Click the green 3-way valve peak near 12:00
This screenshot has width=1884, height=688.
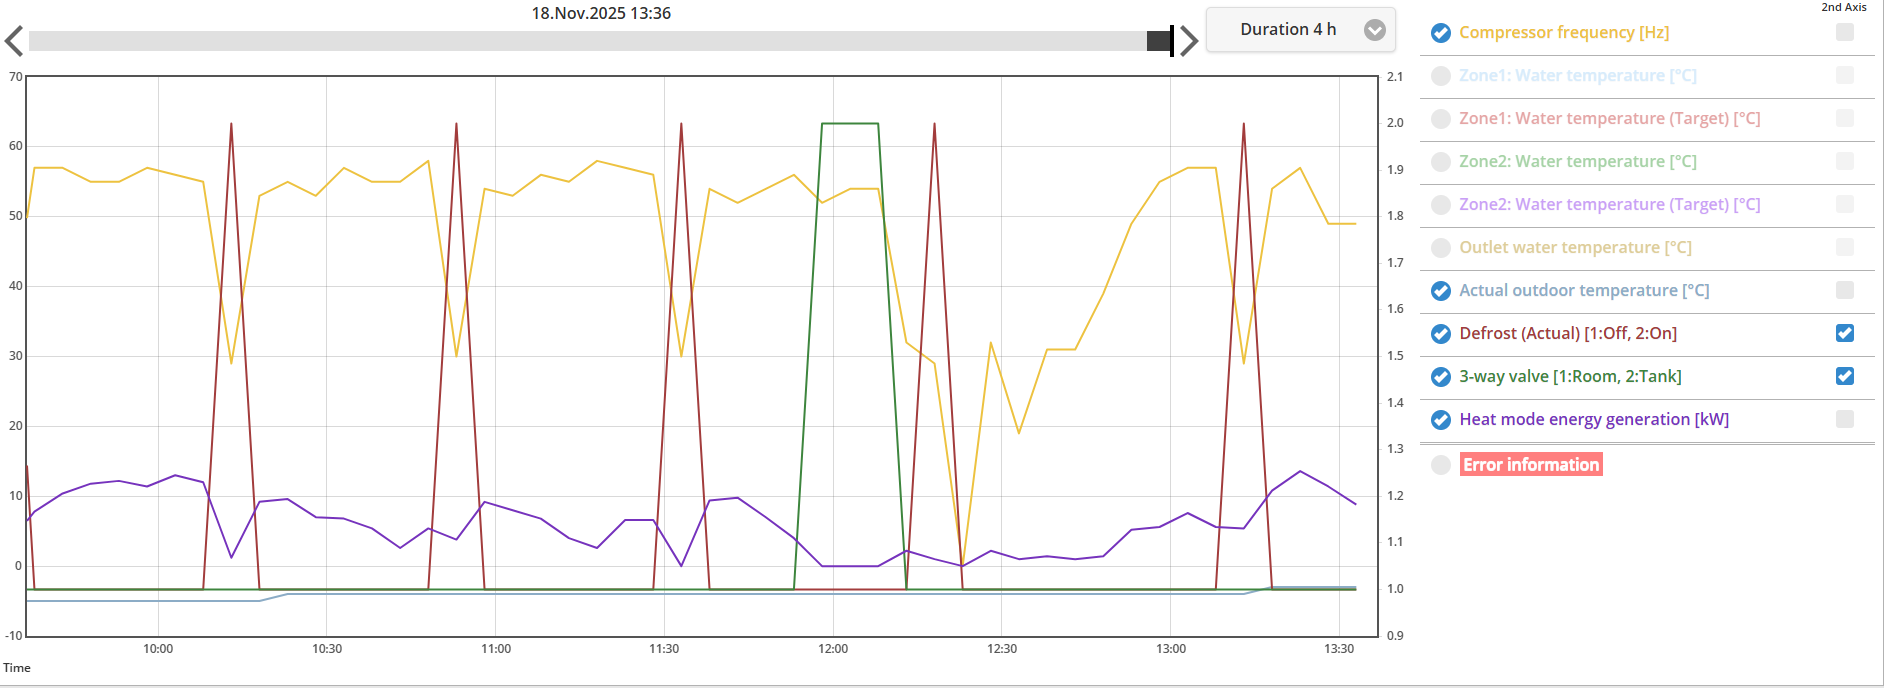tap(850, 124)
